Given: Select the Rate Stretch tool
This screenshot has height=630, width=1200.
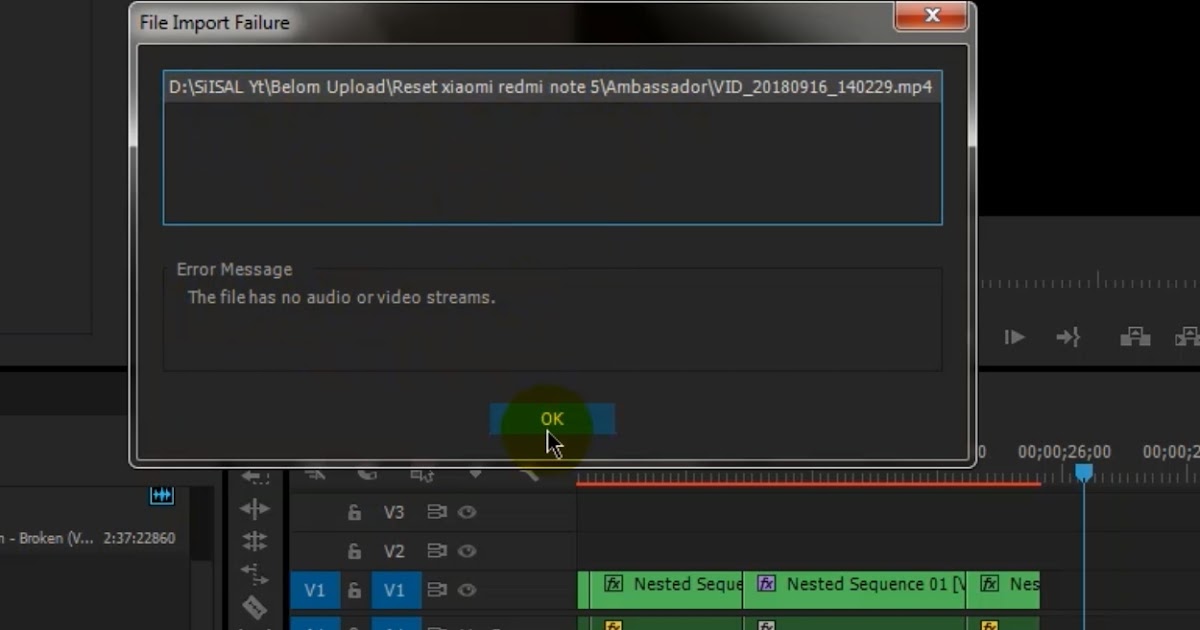Looking at the screenshot, I should pos(258,572).
